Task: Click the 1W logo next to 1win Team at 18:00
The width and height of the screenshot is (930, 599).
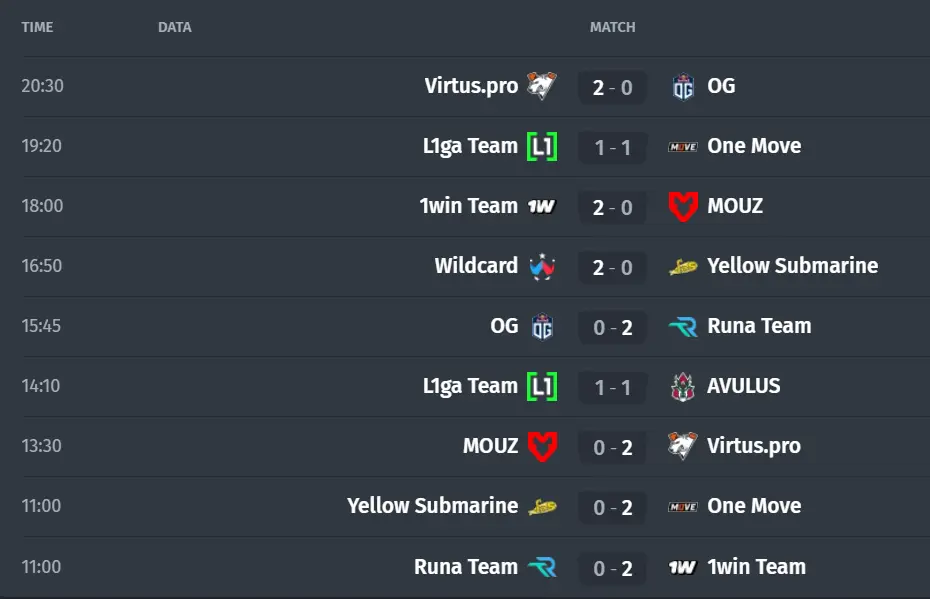Action: click(x=542, y=206)
